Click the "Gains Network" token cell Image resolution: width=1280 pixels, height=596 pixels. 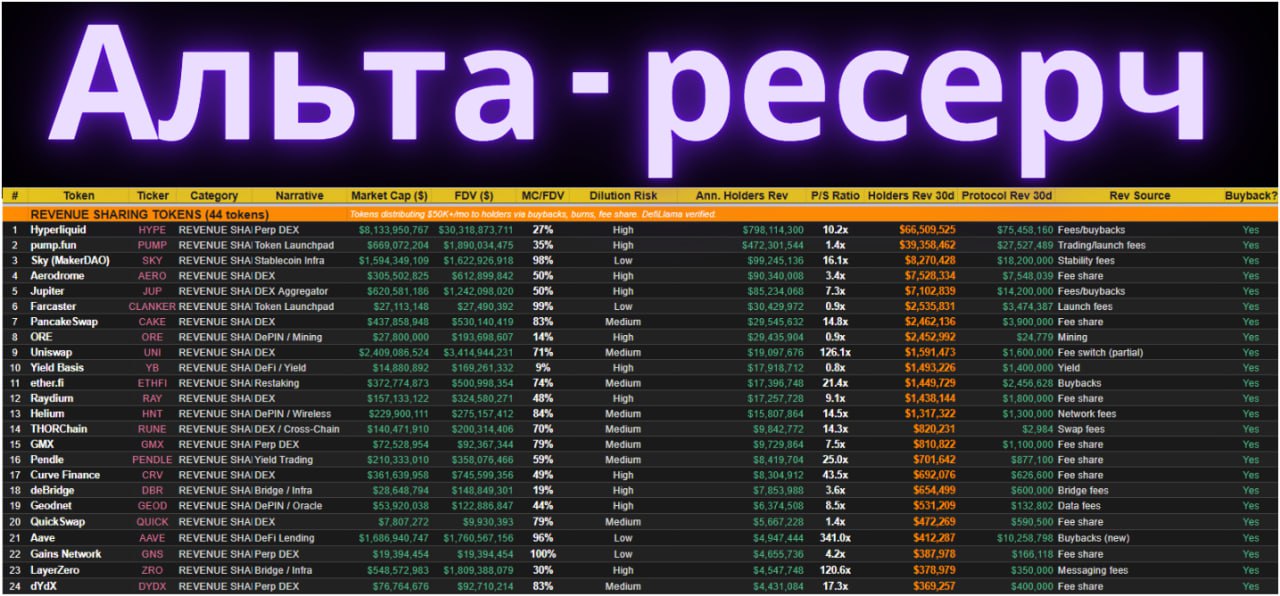point(66,554)
